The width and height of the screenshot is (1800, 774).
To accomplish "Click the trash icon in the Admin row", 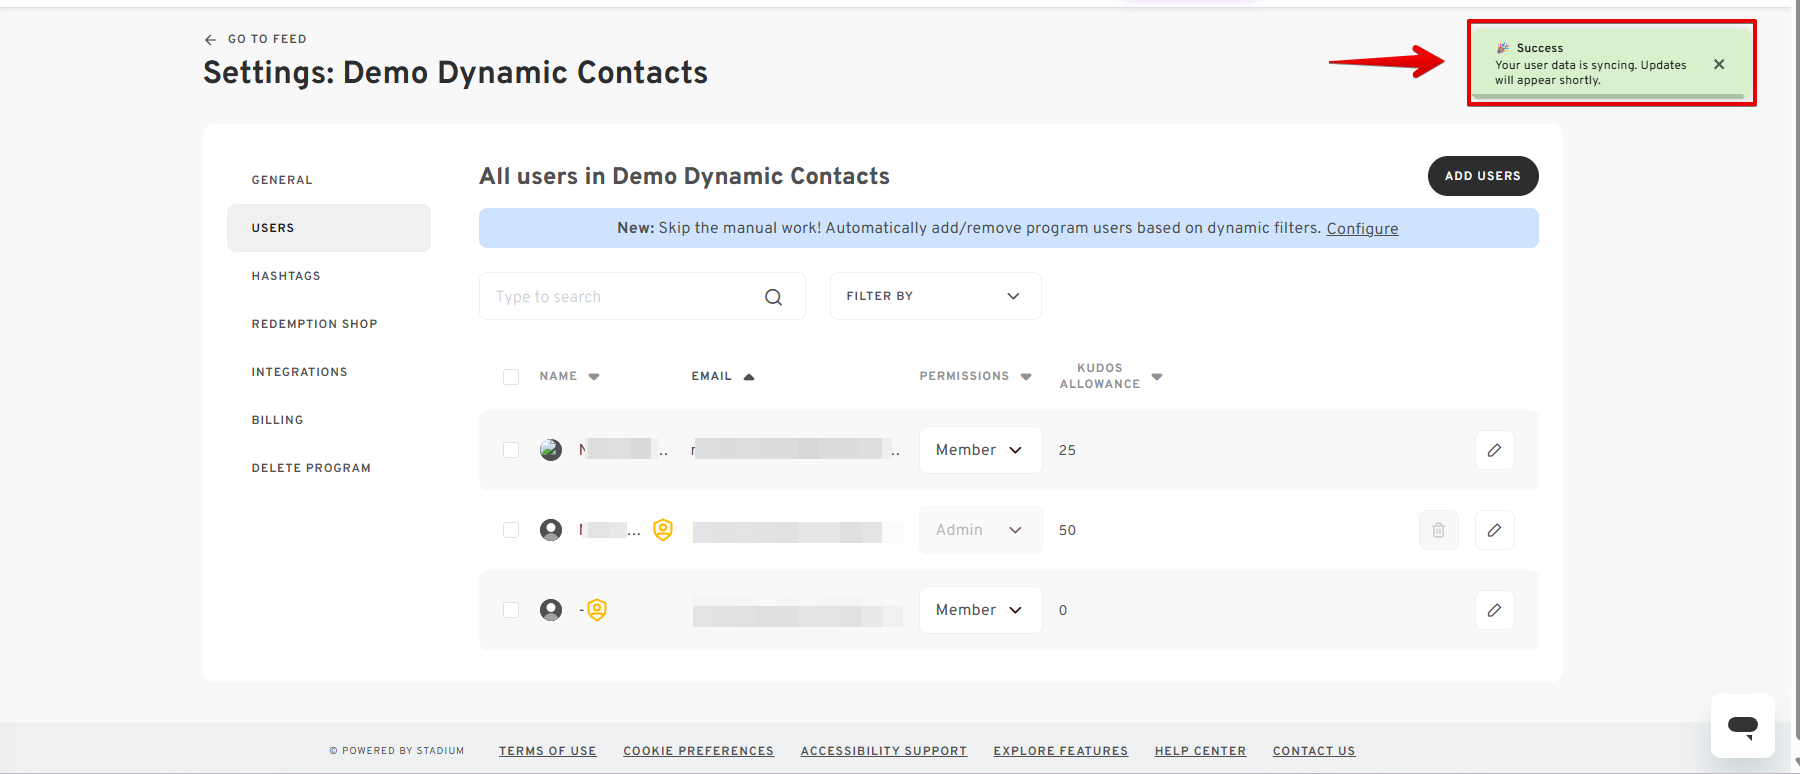I will [1438, 530].
